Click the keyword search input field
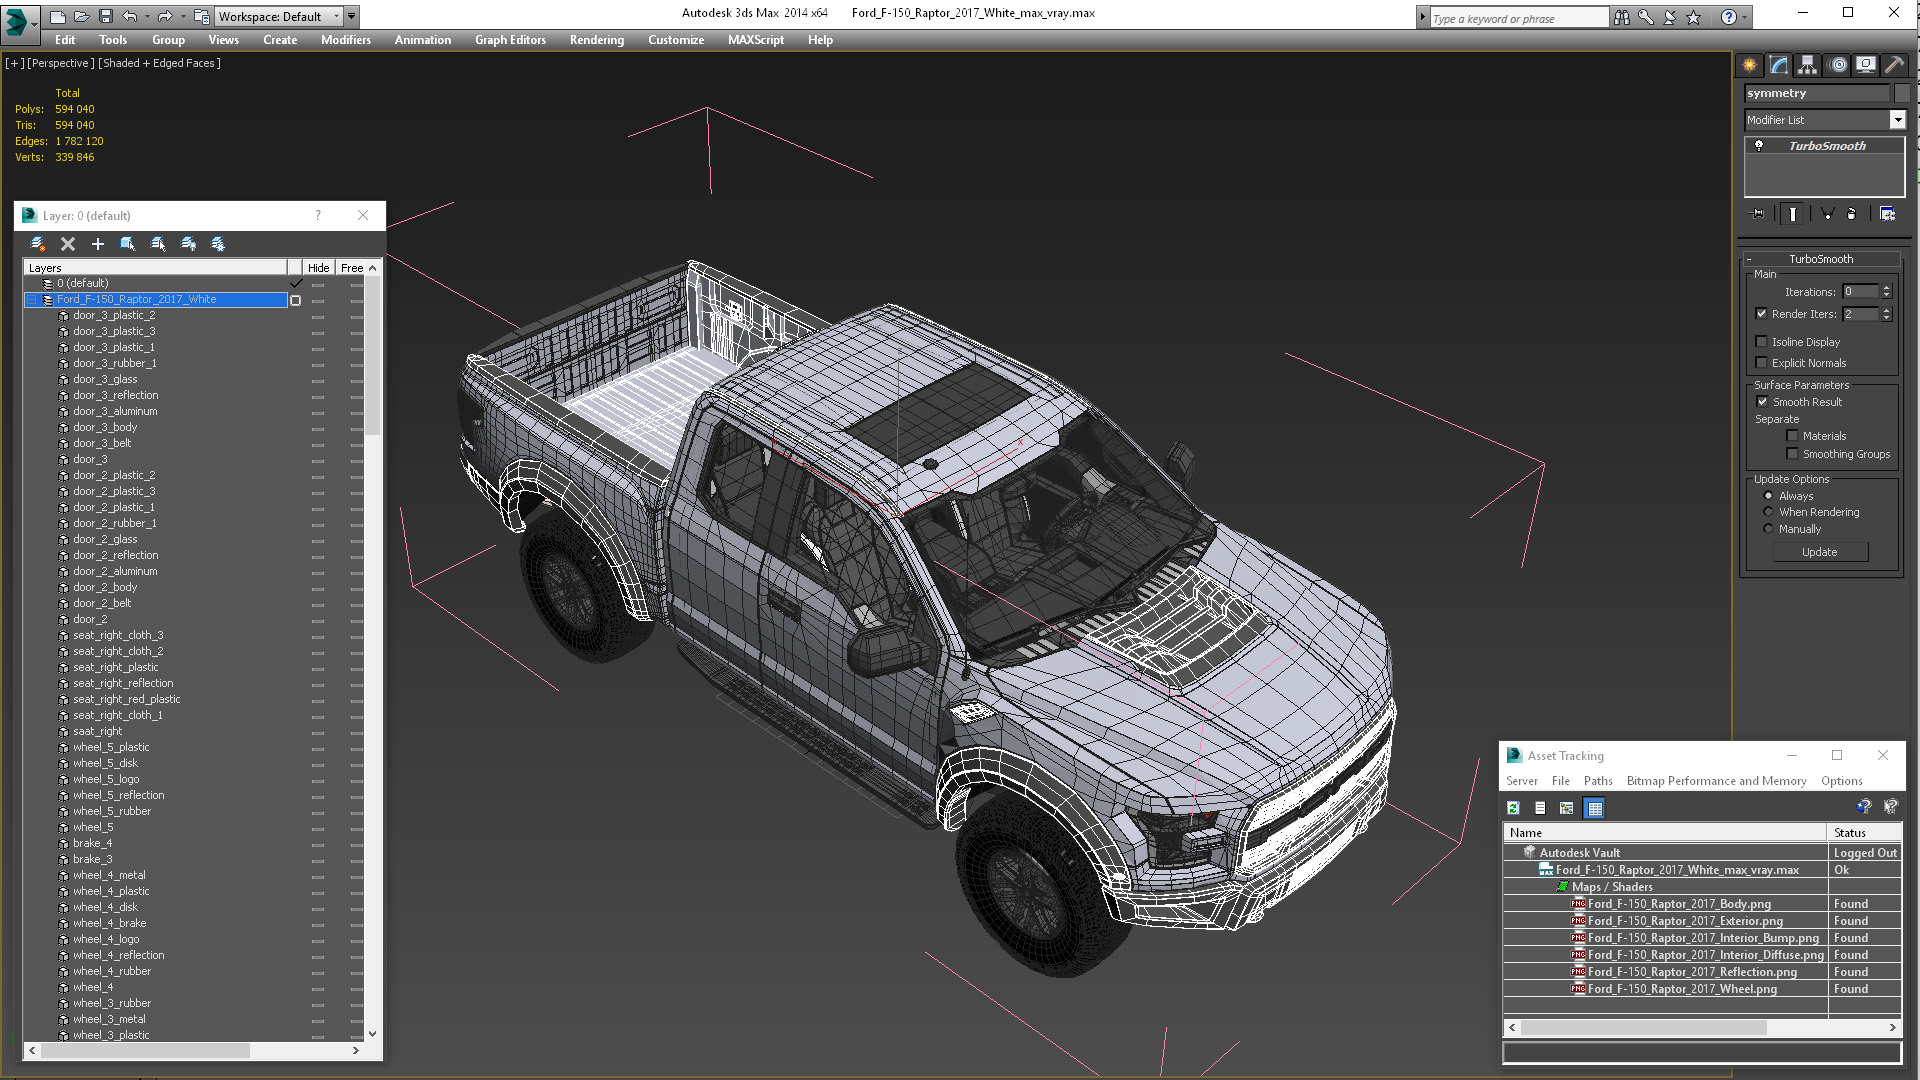This screenshot has height=1080, width=1920. [x=1517, y=18]
